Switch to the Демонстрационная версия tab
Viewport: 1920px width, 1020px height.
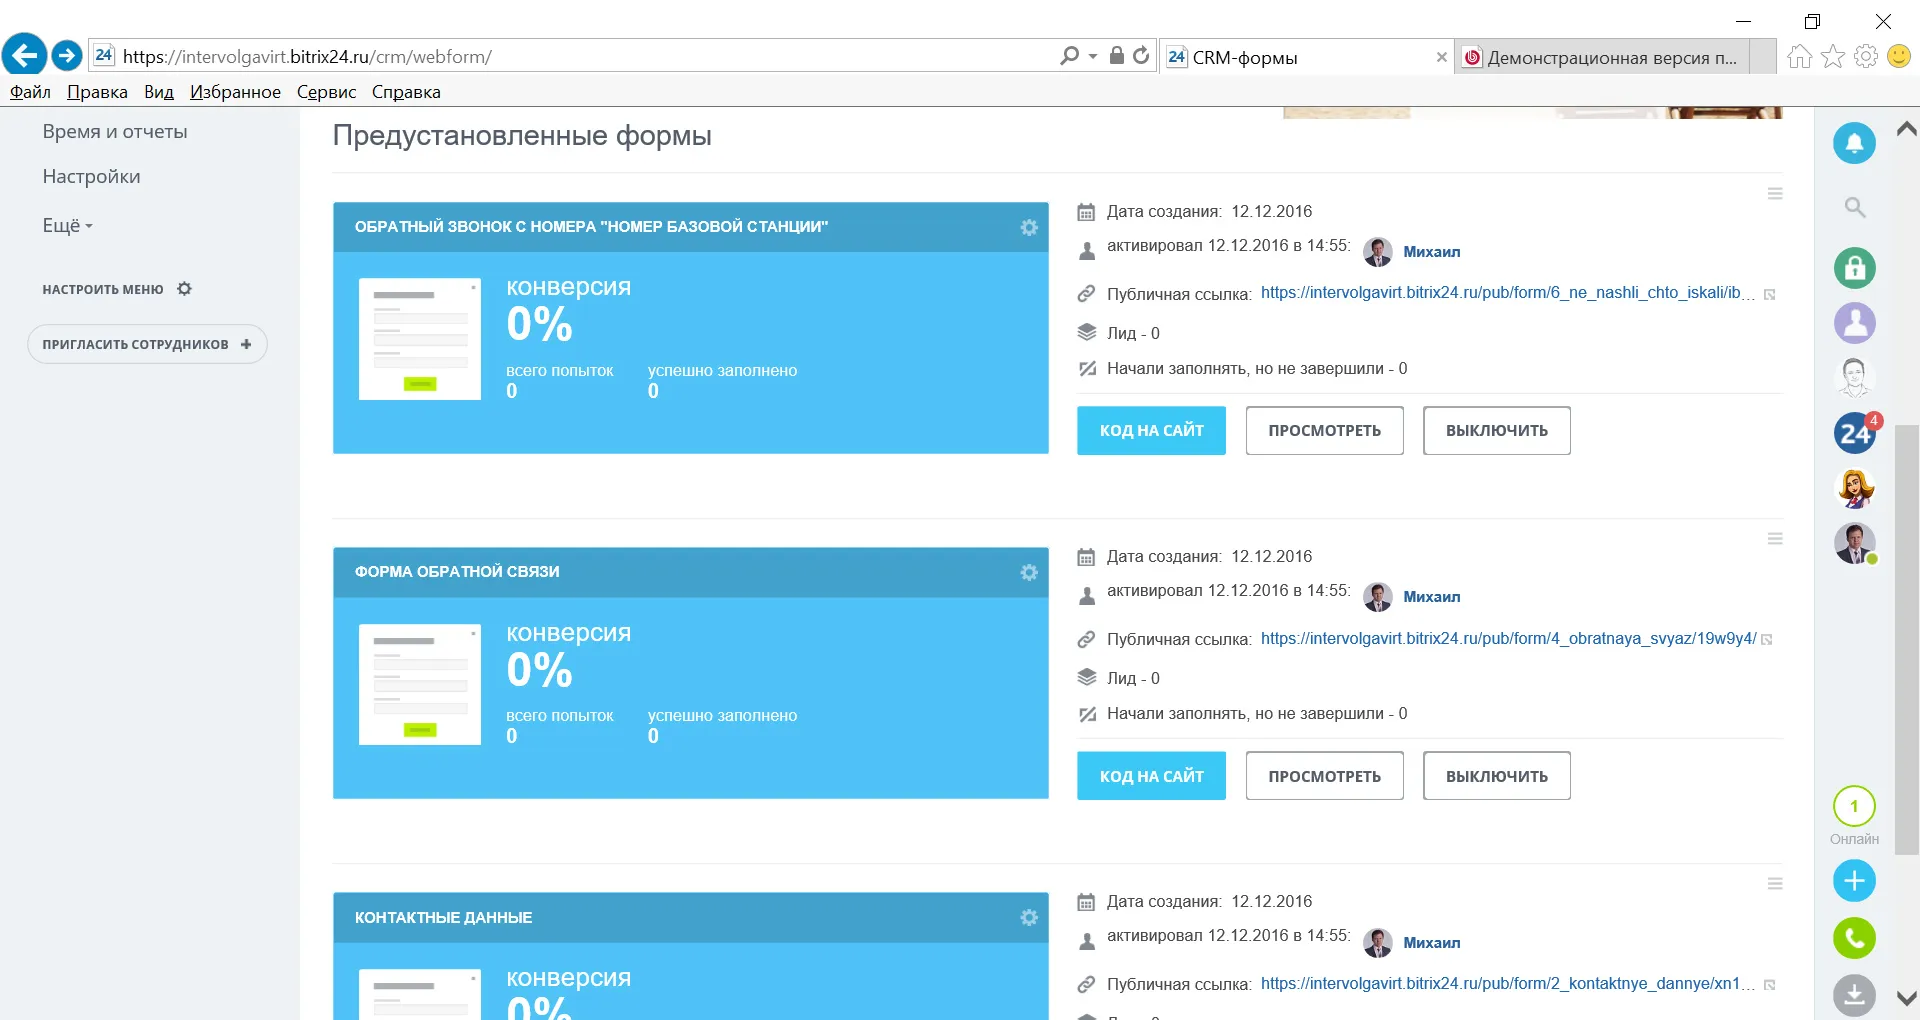pyautogui.click(x=1603, y=57)
